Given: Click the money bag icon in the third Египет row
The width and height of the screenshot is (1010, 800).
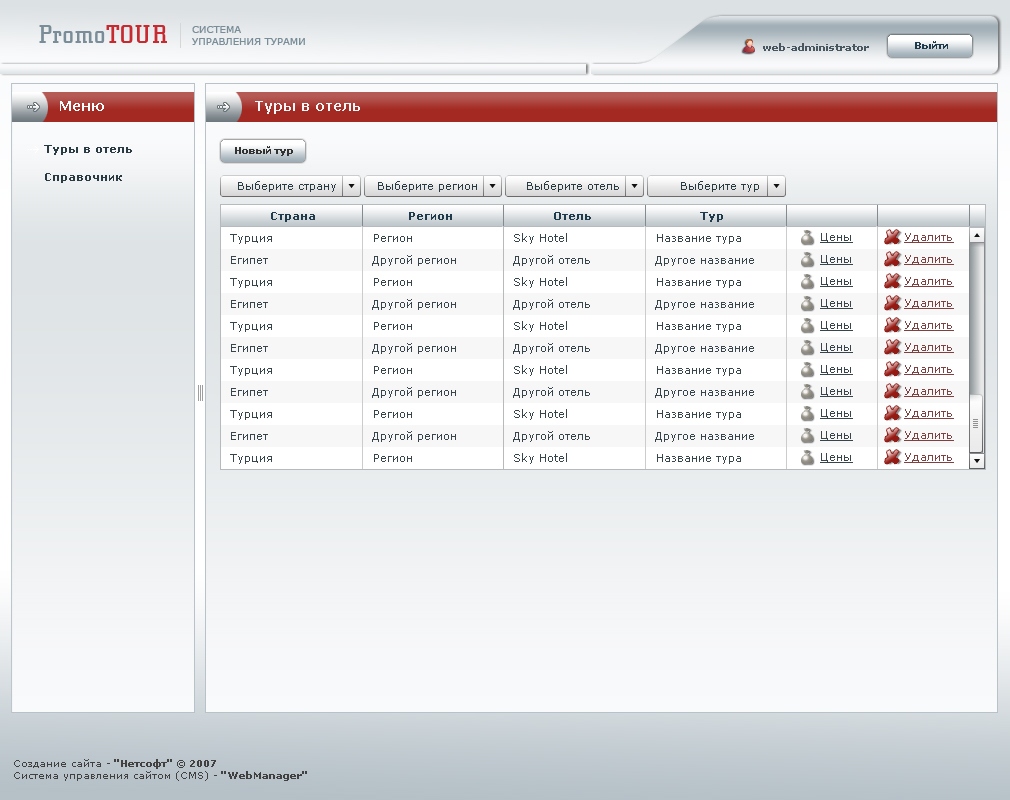Looking at the screenshot, I should coord(807,348).
